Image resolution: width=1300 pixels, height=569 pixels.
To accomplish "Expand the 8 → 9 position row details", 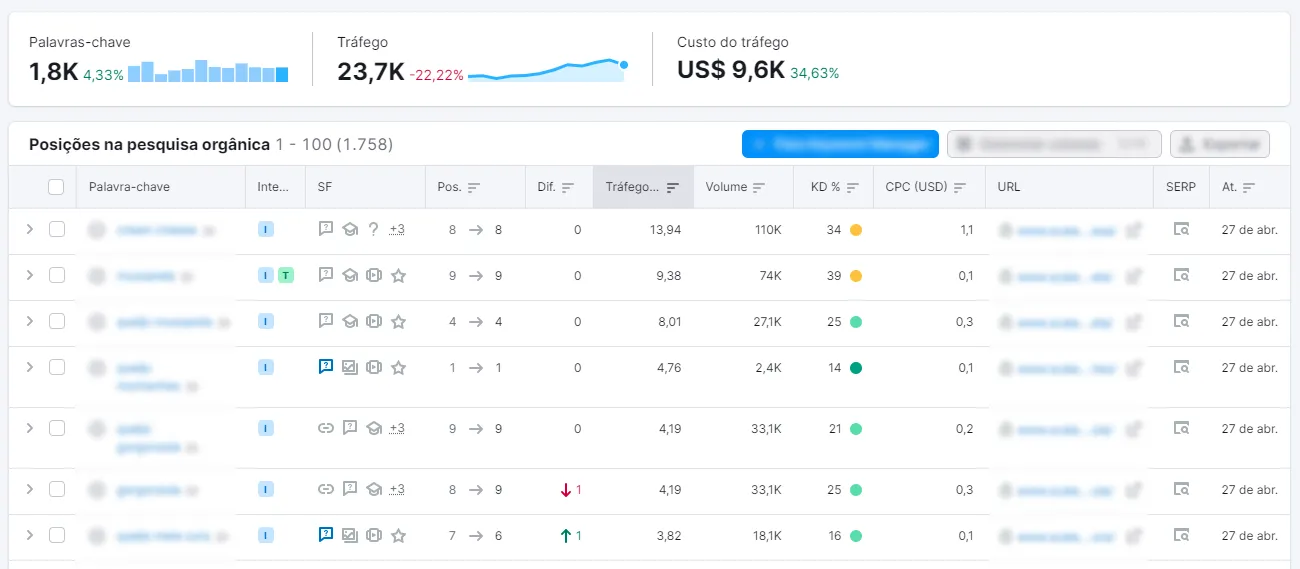I will [29, 489].
